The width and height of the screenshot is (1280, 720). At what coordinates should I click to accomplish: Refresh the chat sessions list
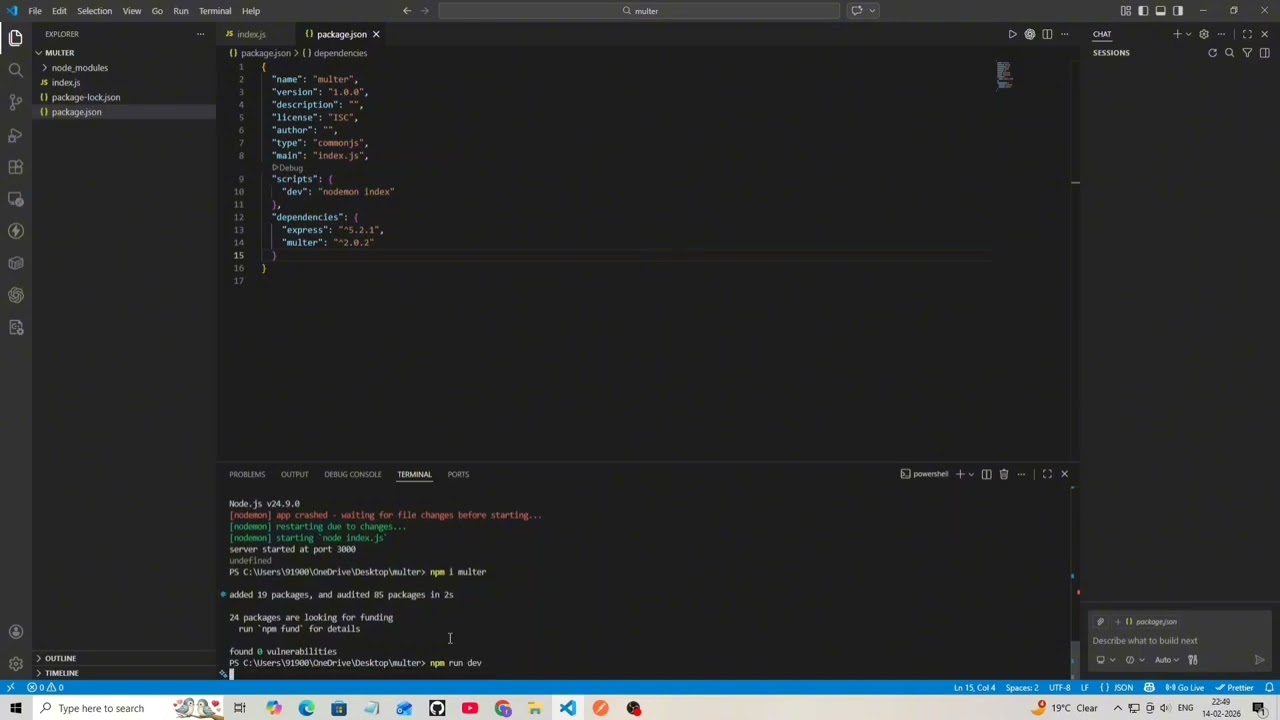point(1212,53)
